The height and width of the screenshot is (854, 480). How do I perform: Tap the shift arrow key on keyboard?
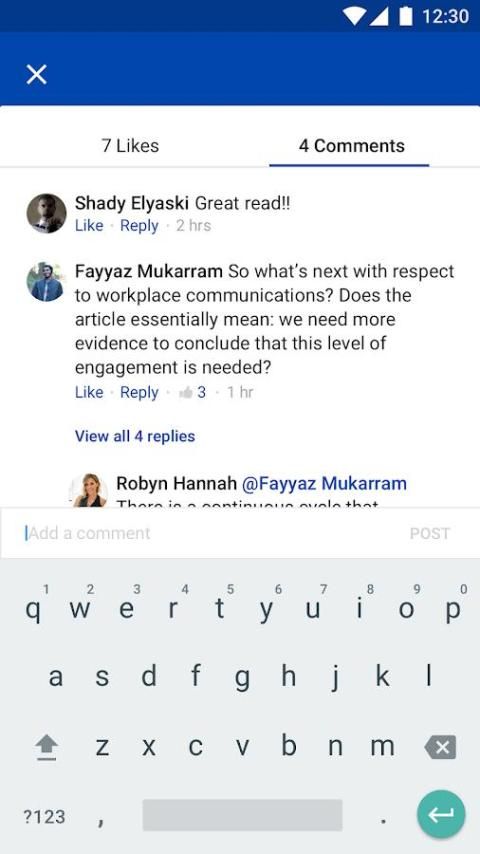47,747
